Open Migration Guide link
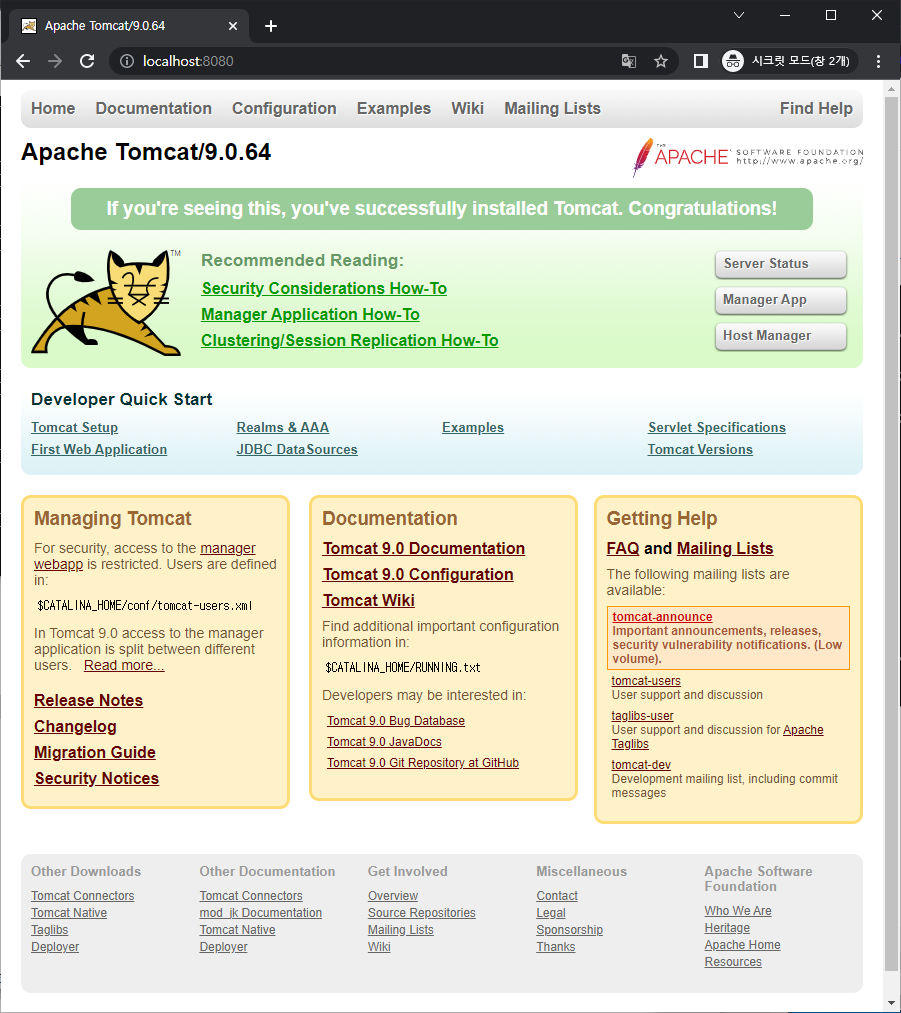This screenshot has width=901, height=1013. point(95,752)
